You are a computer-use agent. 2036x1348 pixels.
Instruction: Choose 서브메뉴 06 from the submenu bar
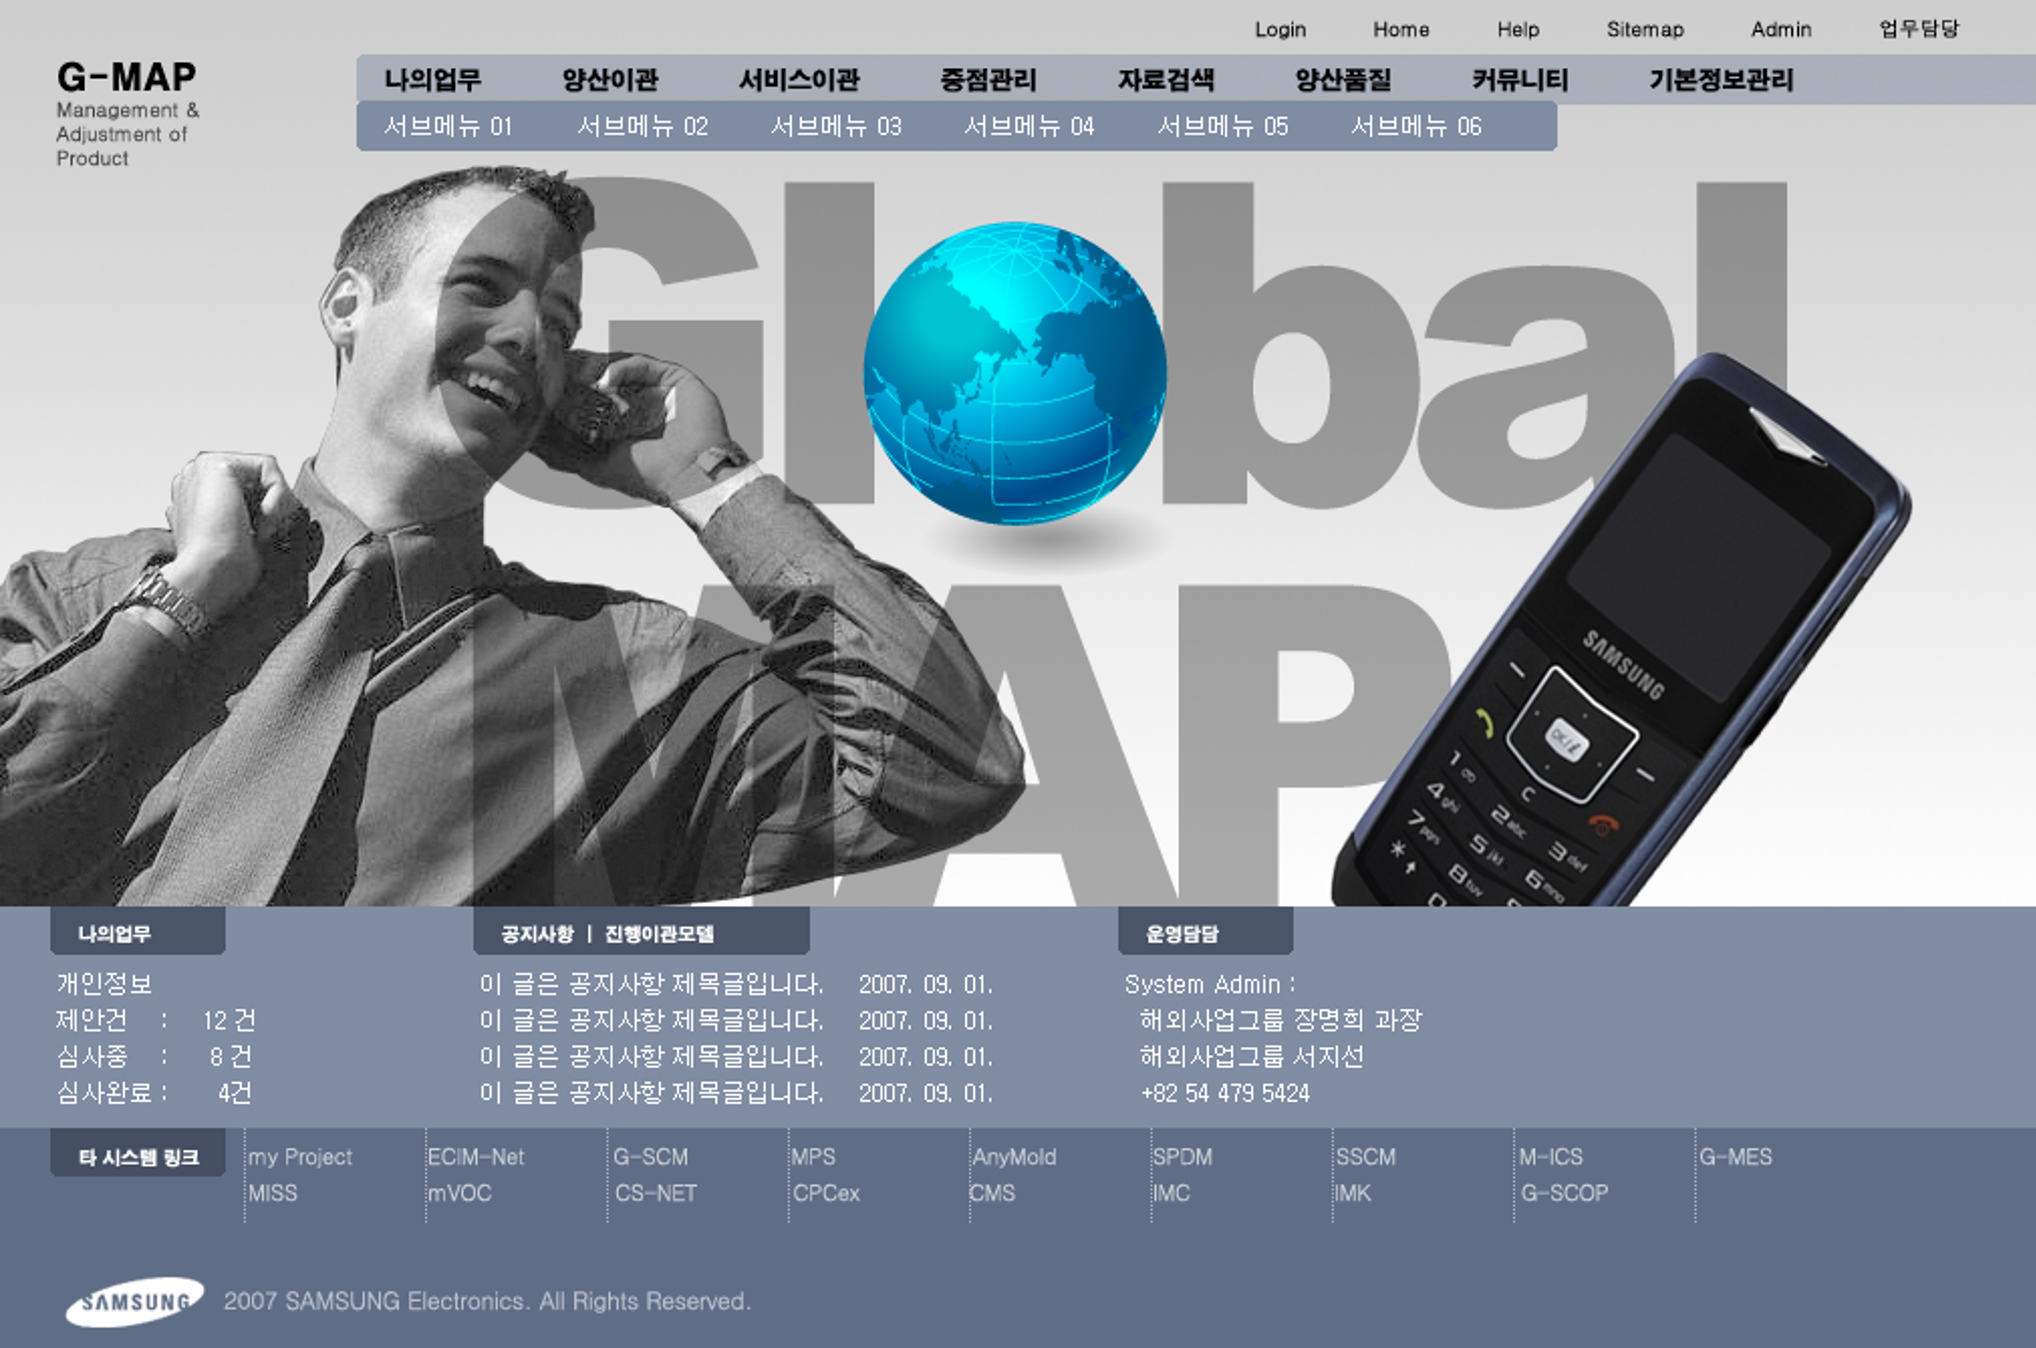pyautogui.click(x=1415, y=127)
